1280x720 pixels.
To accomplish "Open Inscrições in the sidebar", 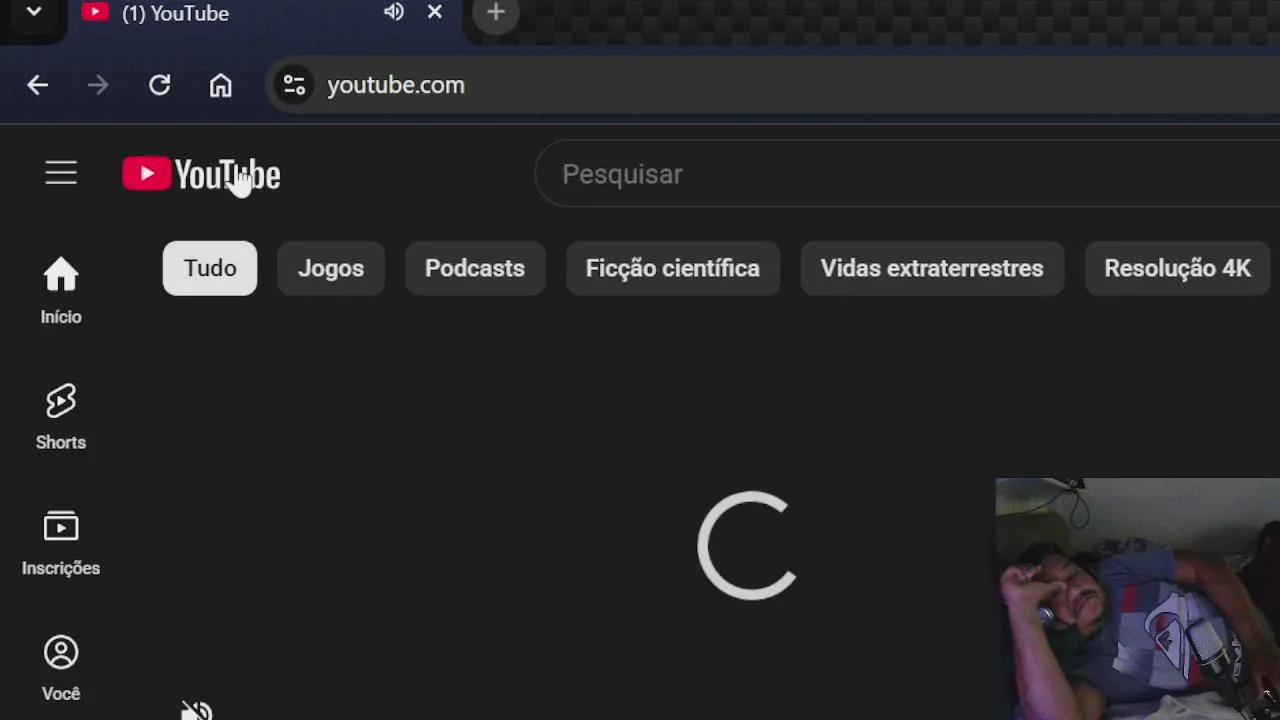I will pyautogui.click(x=61, y=543).
